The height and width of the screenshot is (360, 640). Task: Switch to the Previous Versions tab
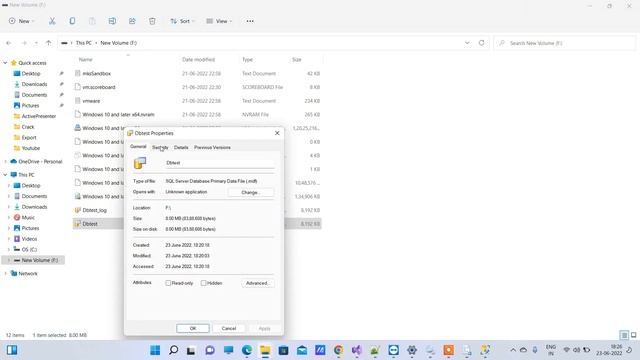[212, 147]
